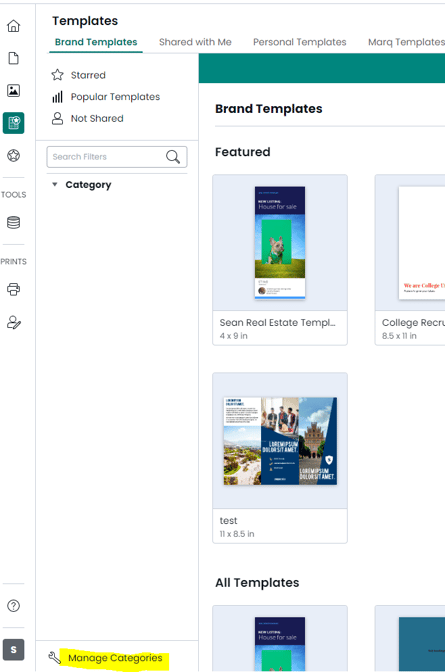Switch to Shared with Me tab
This screenshot has width=445, height=672.
coord(195,42)
